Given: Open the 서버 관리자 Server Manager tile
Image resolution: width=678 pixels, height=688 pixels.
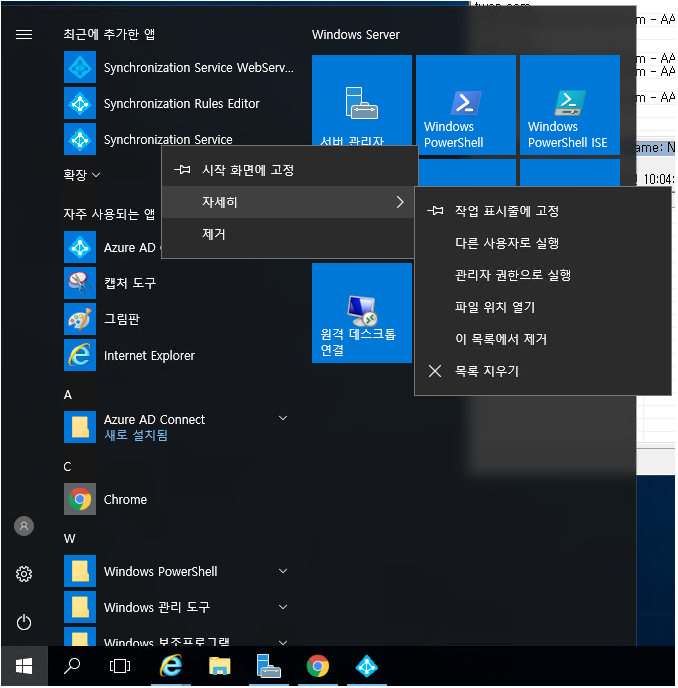Looking at the screenshot, I should (x=362, y=101).
